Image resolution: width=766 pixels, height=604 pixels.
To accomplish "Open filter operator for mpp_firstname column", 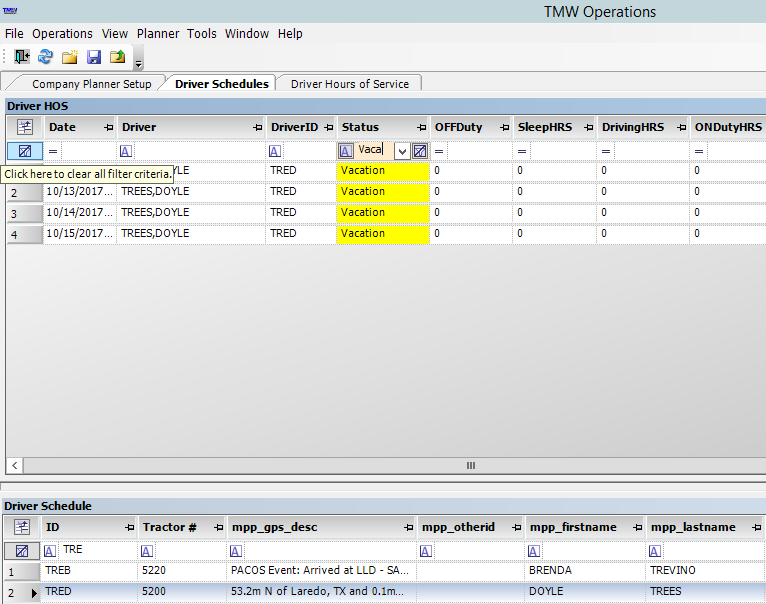I will click(534, 551).
